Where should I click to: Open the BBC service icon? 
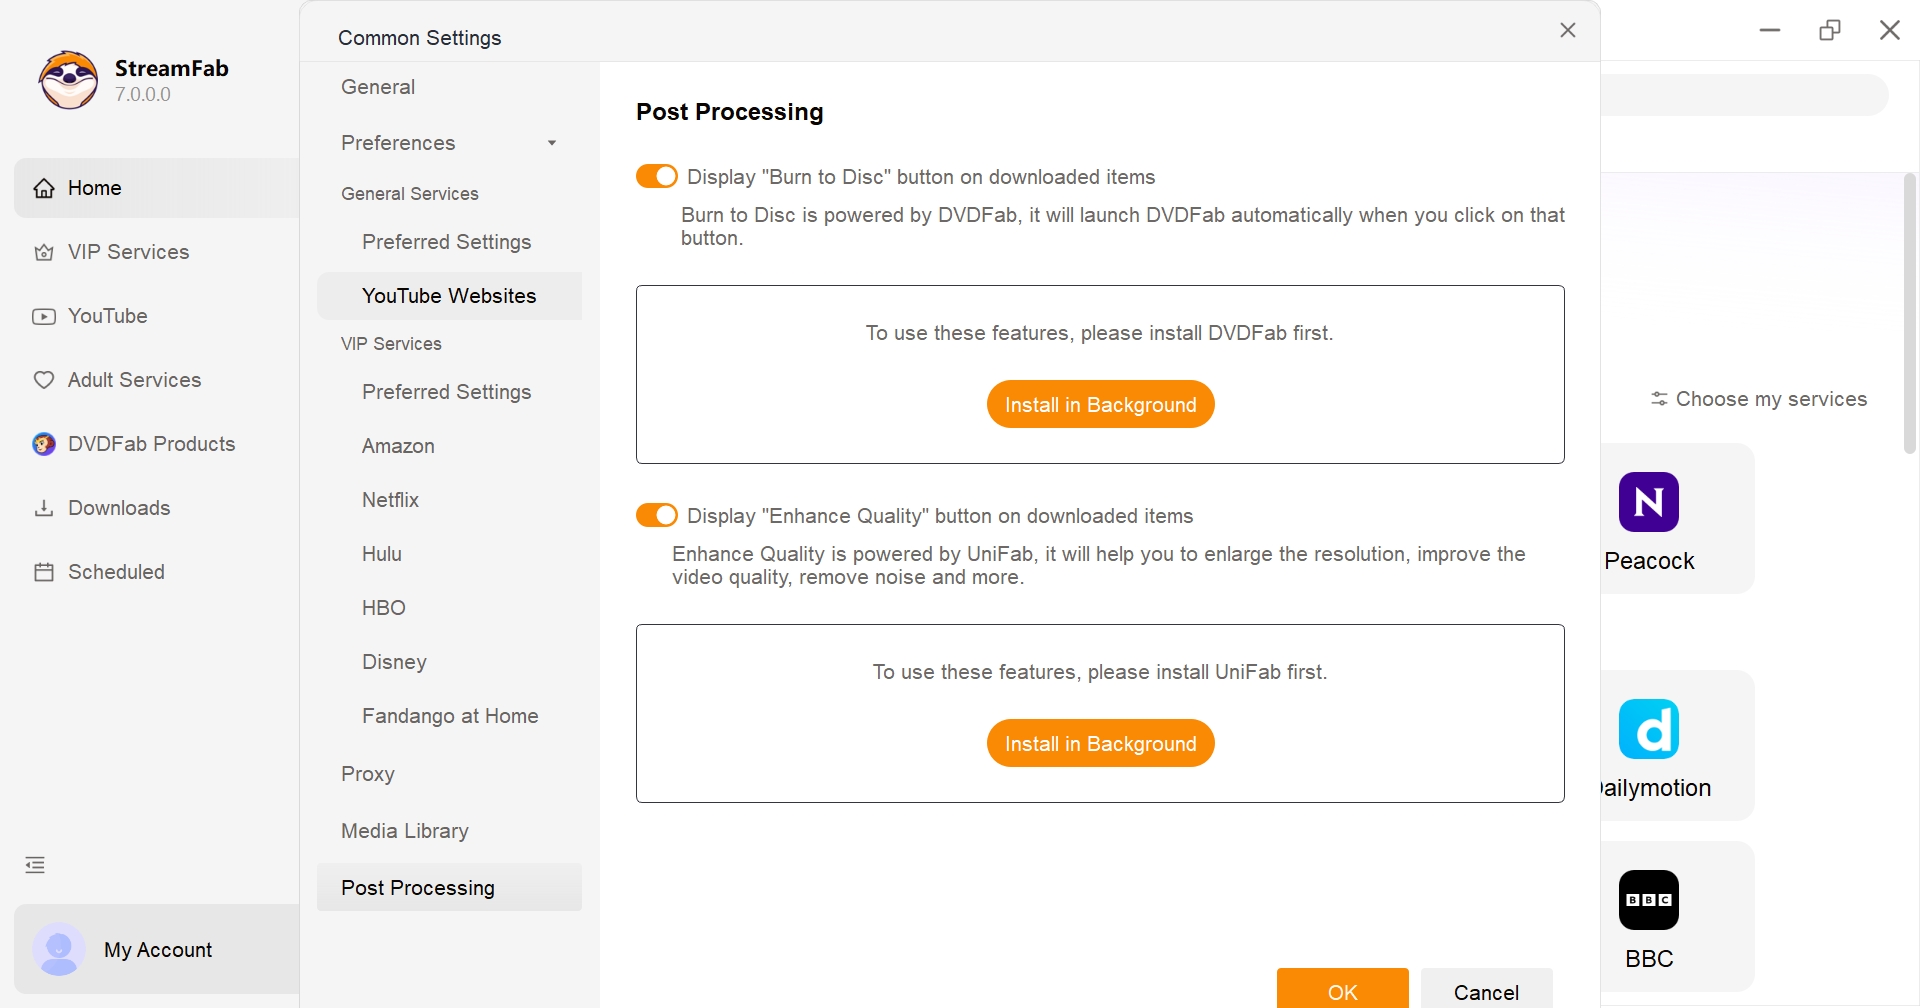click(1648, 900)
